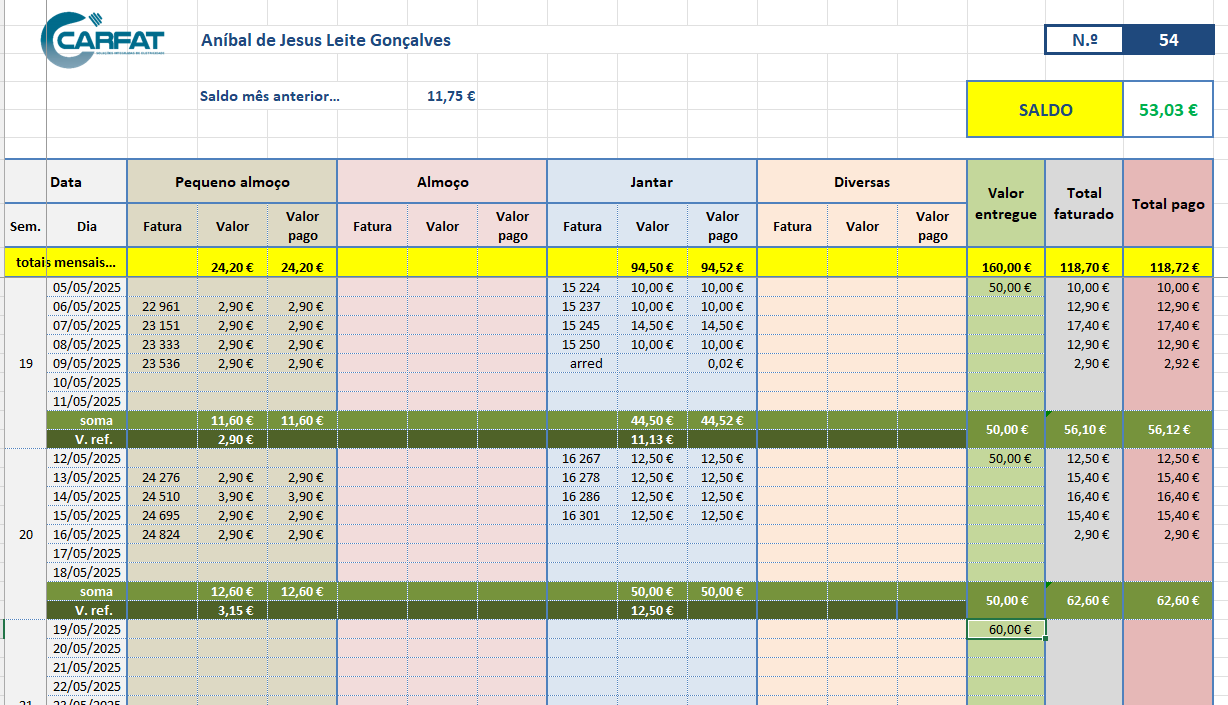This screenshot has width=1228, height=705.
Task: Click the Valor entregue column header
Action: [1005, 203]
